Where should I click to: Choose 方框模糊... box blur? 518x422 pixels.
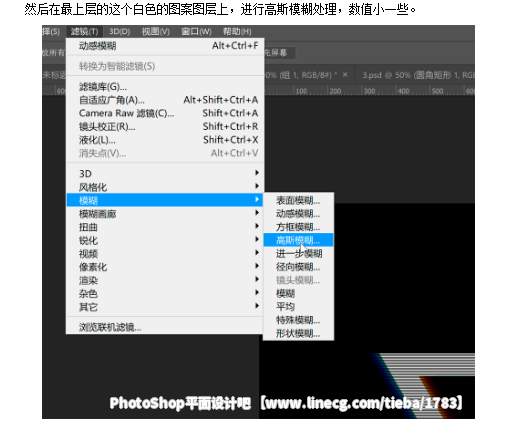tap(298, 227)
